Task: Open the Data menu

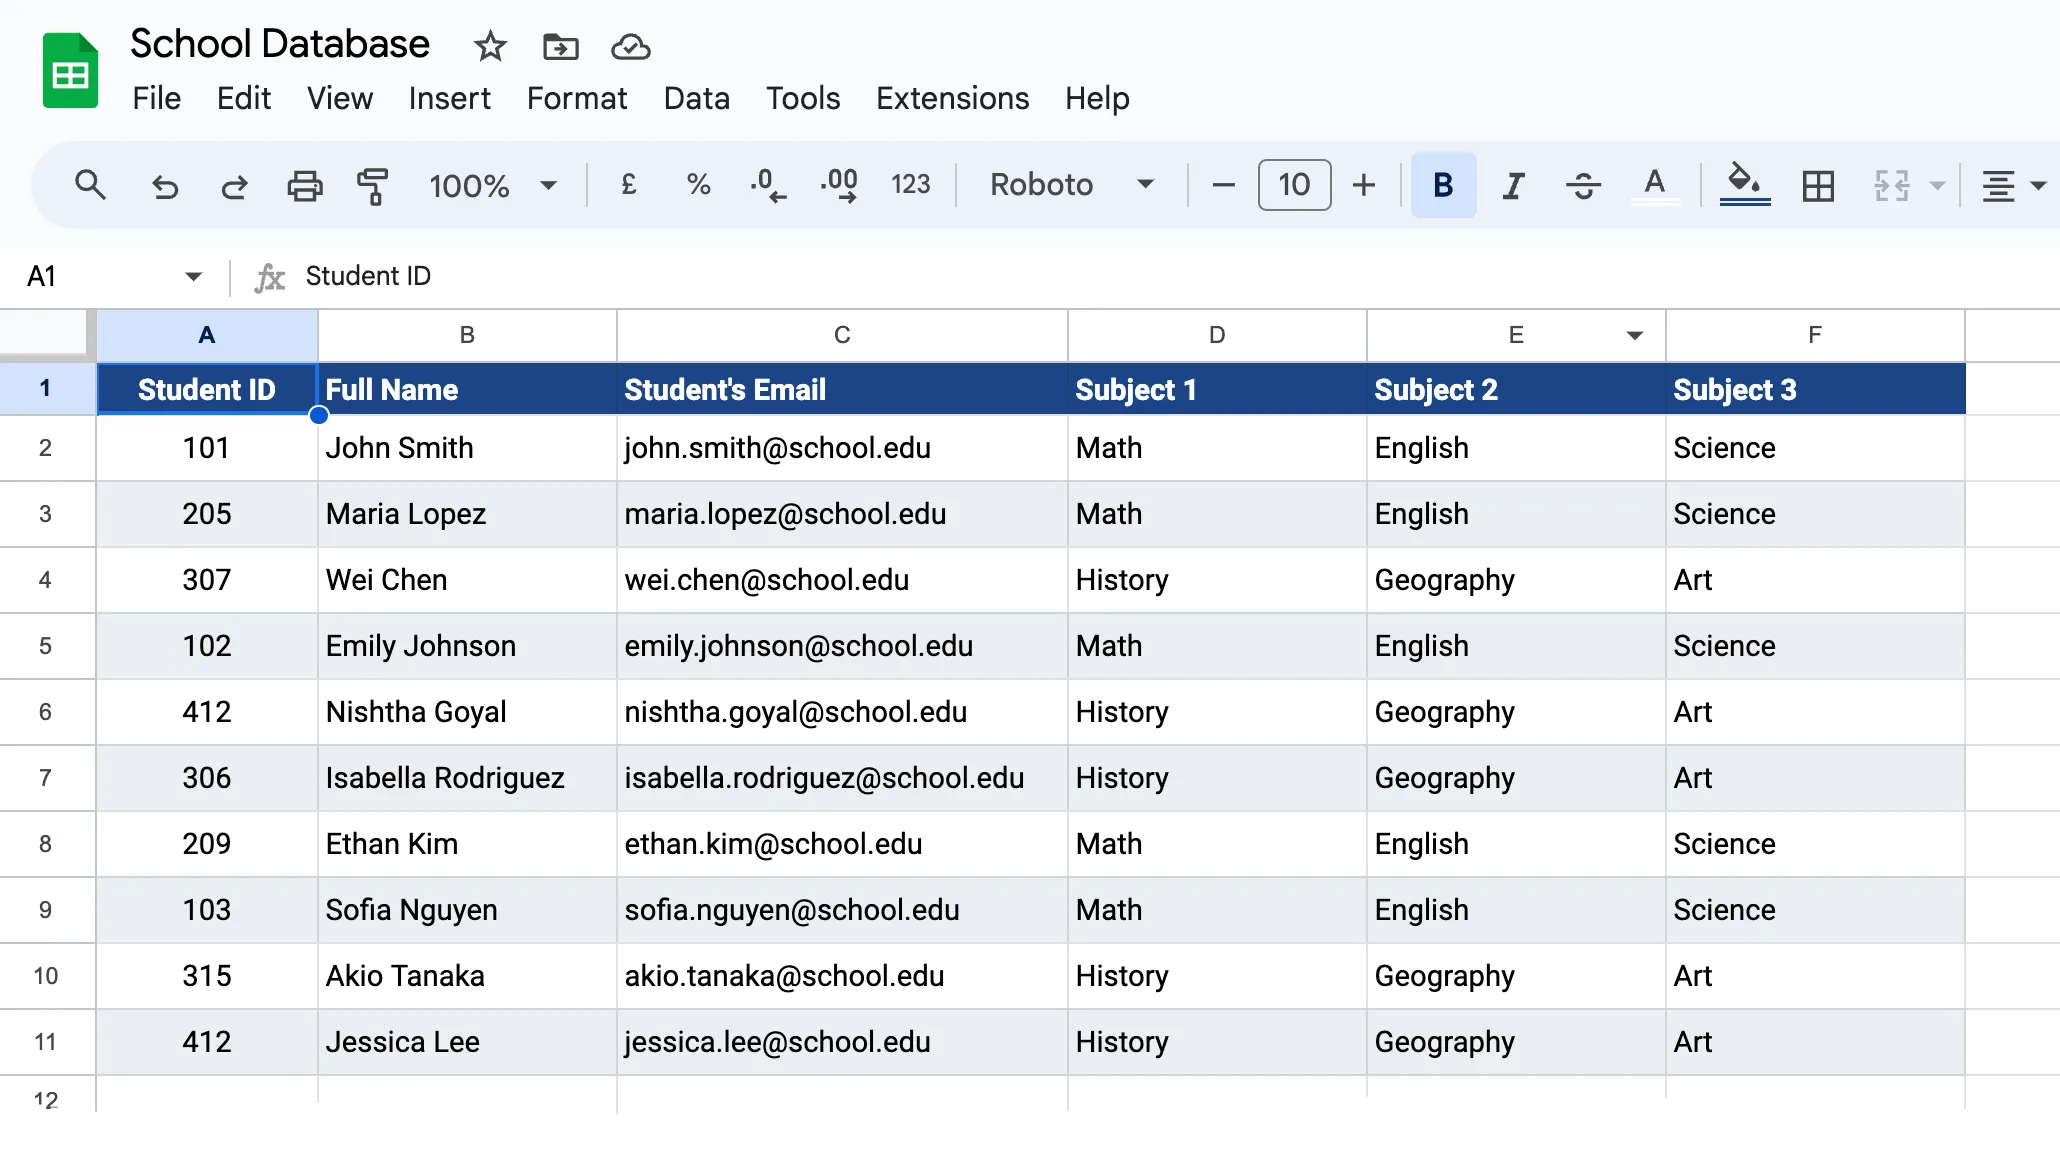Action: 696,98
